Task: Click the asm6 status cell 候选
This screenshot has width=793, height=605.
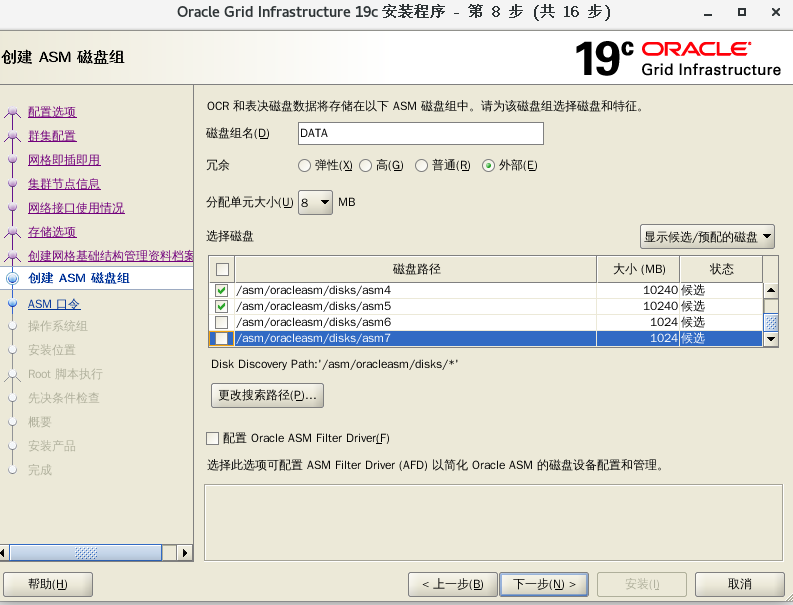Action: tap(721, 322)
